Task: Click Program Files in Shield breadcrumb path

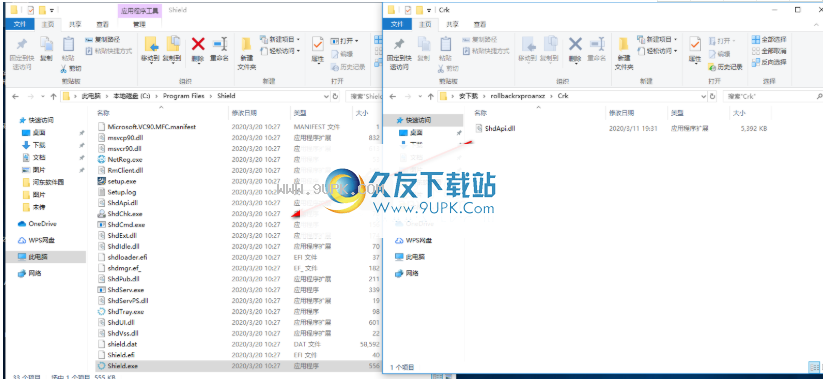Action: coord(183,96)
